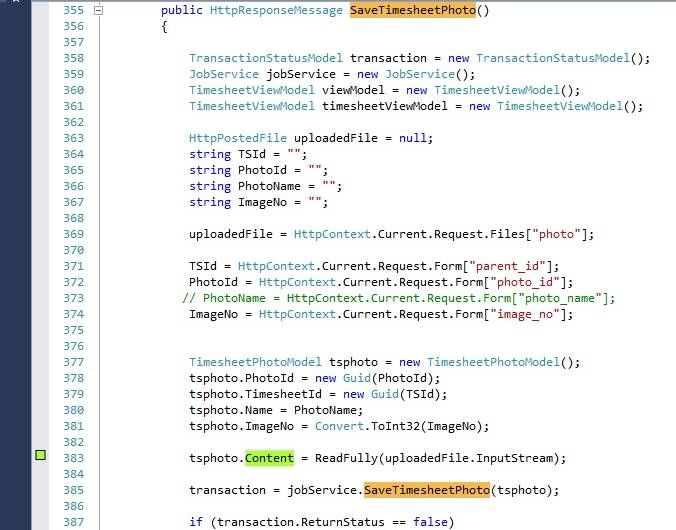Collapse the SaveTimesheetPhoto method outline box
The height and width of the screenshot is (530, 676).
(x=97, y=11)
